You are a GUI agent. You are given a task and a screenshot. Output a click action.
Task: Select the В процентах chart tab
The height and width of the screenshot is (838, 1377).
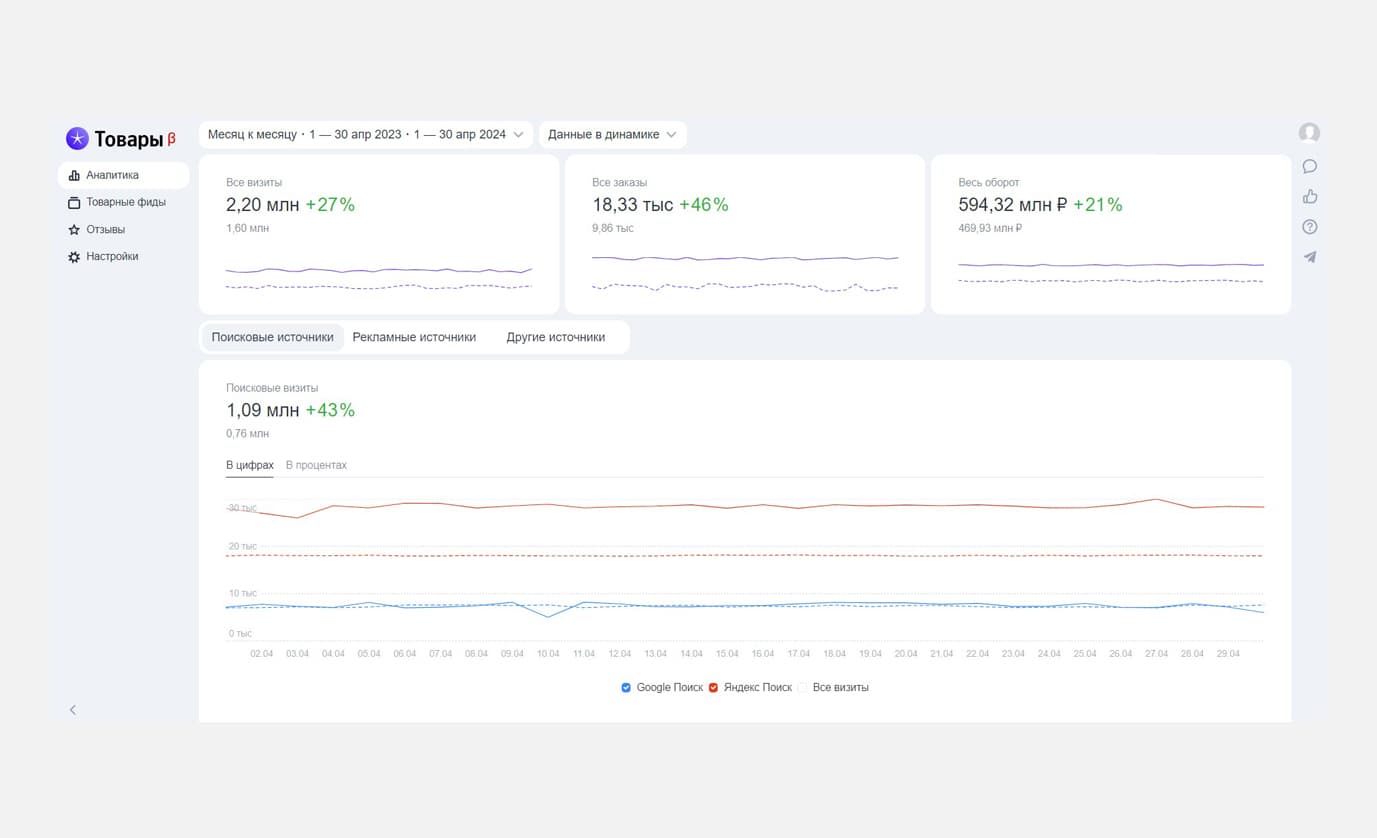point(316,465)
